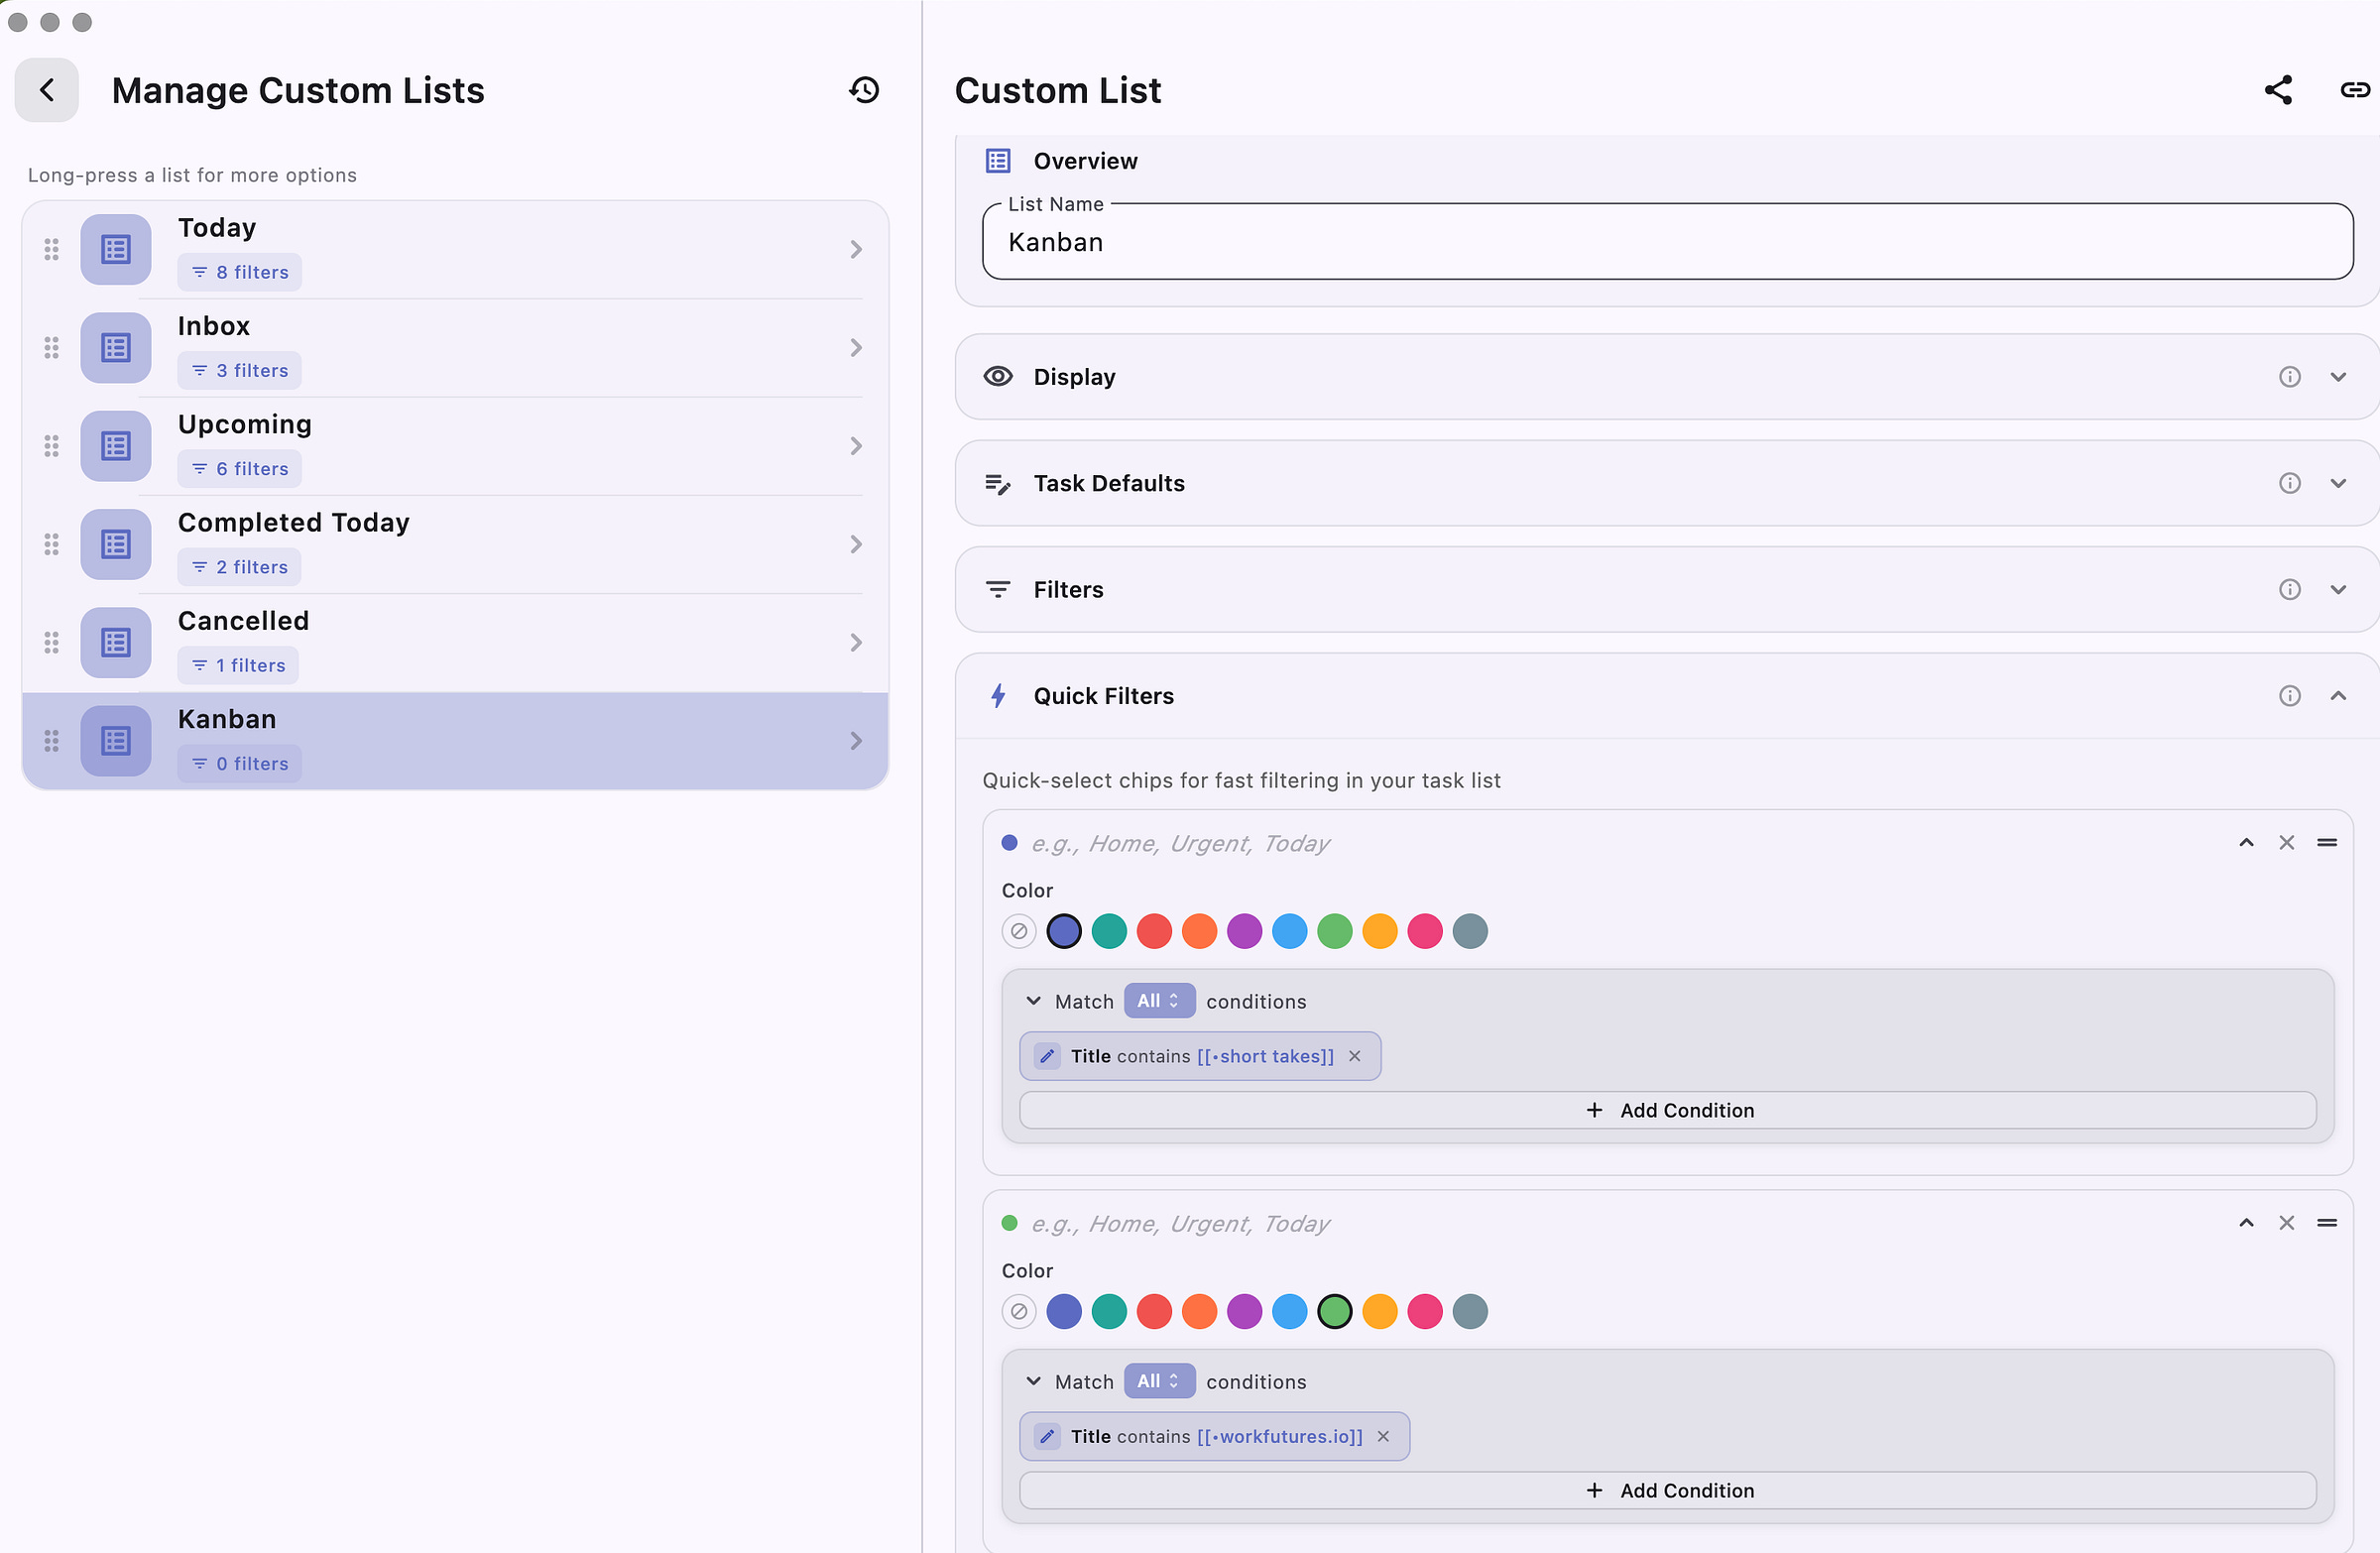Pick the orange color in second filter

tap(1199, 1311)
